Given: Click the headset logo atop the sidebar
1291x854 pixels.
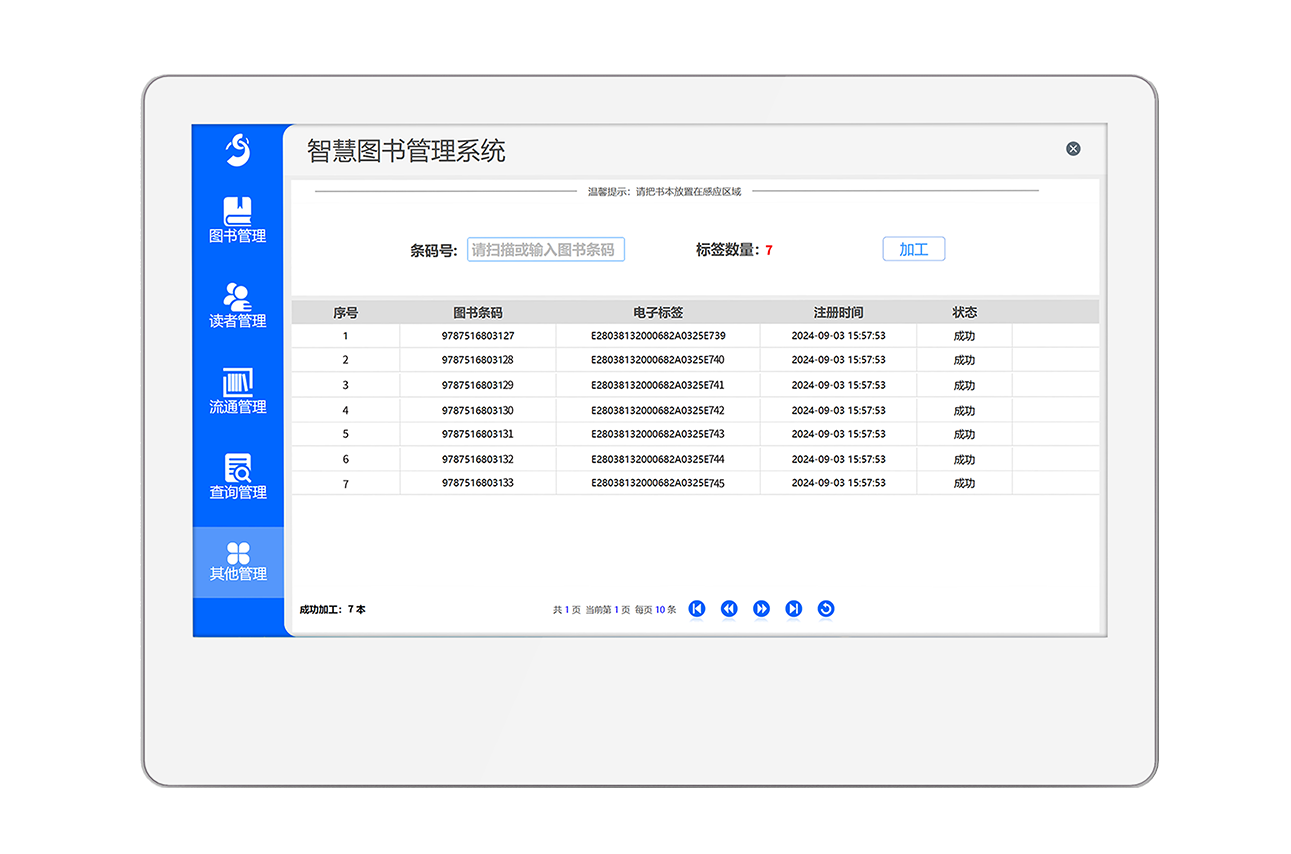Looking at the screenshot, I should pos(237,148).
